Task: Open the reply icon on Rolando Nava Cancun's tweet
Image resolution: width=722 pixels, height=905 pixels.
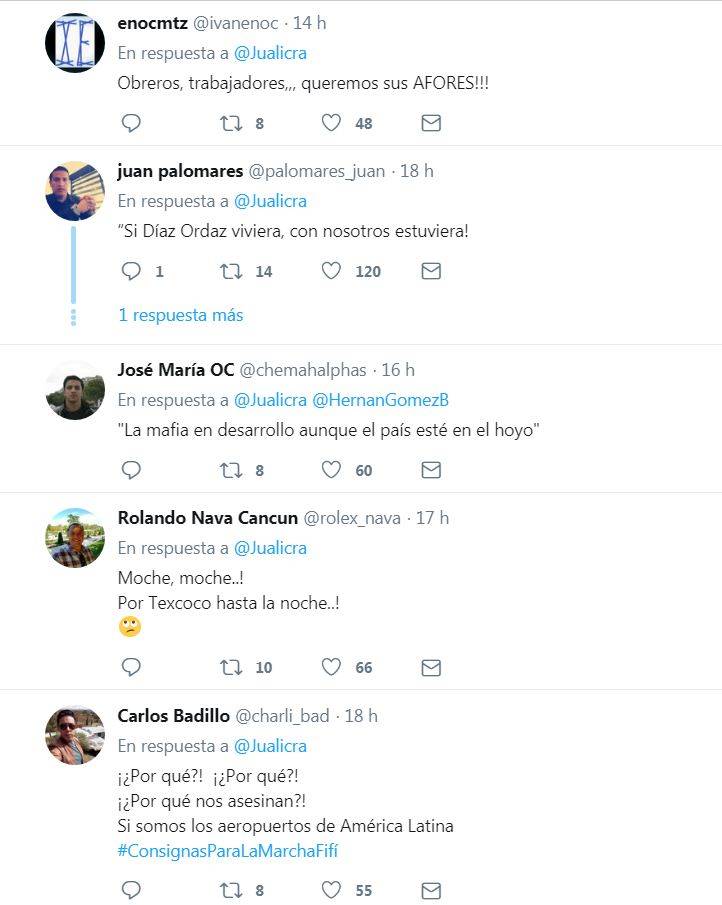Action: [130, 666]
